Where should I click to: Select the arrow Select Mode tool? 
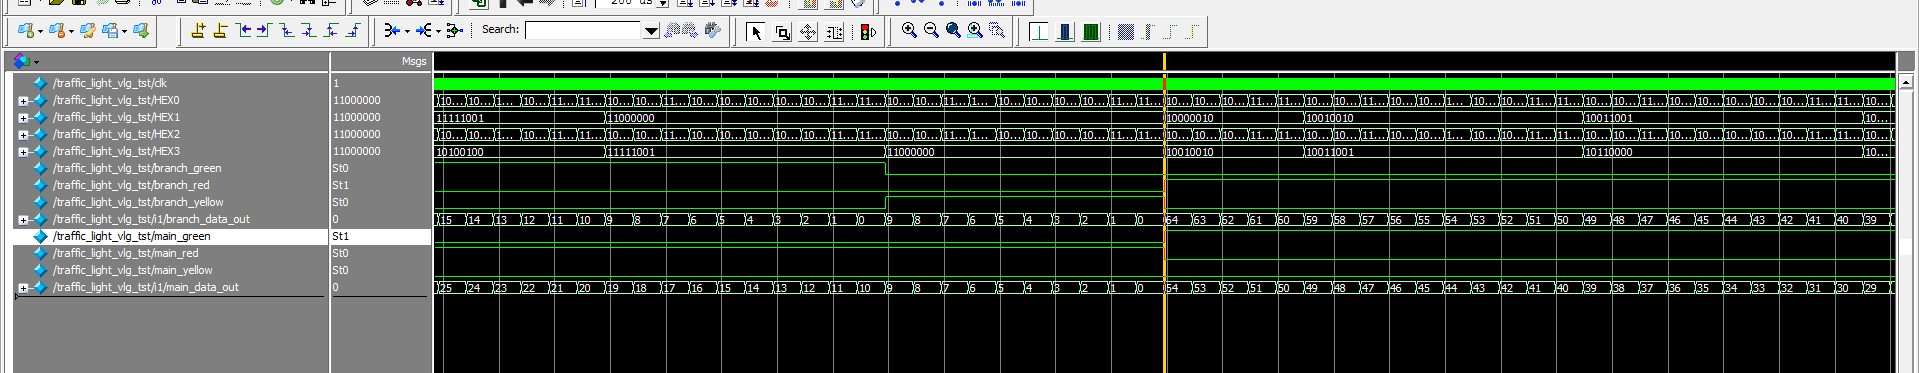tap(756, 32)
